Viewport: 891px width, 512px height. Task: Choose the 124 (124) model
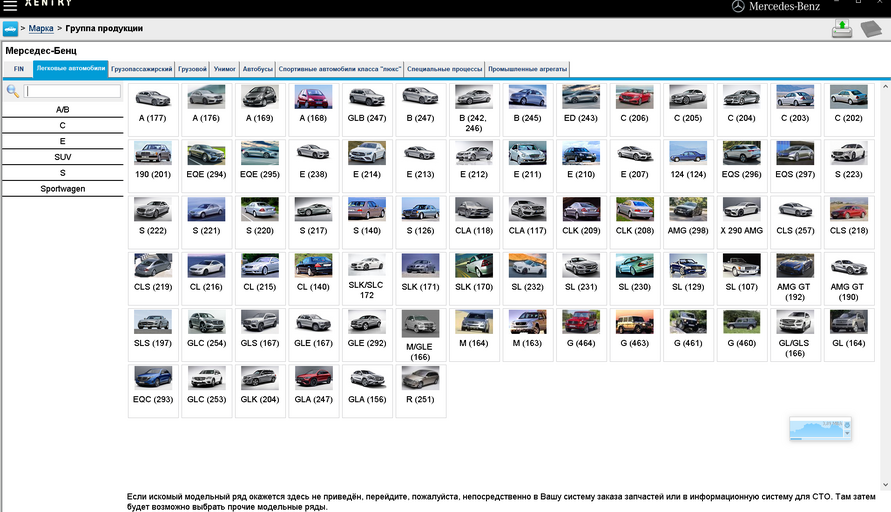pyautogui.click(x=688, y=166)
